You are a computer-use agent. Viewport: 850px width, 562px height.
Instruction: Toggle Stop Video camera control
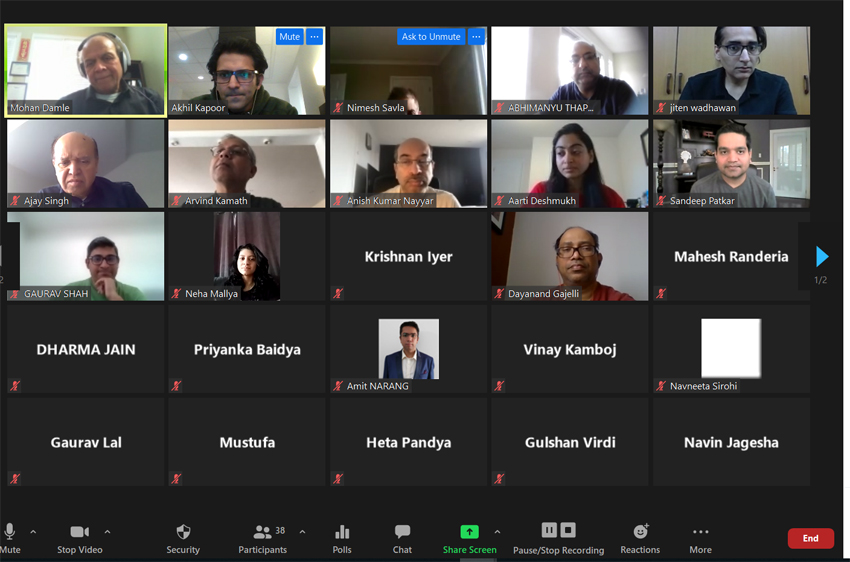[80, 532]
